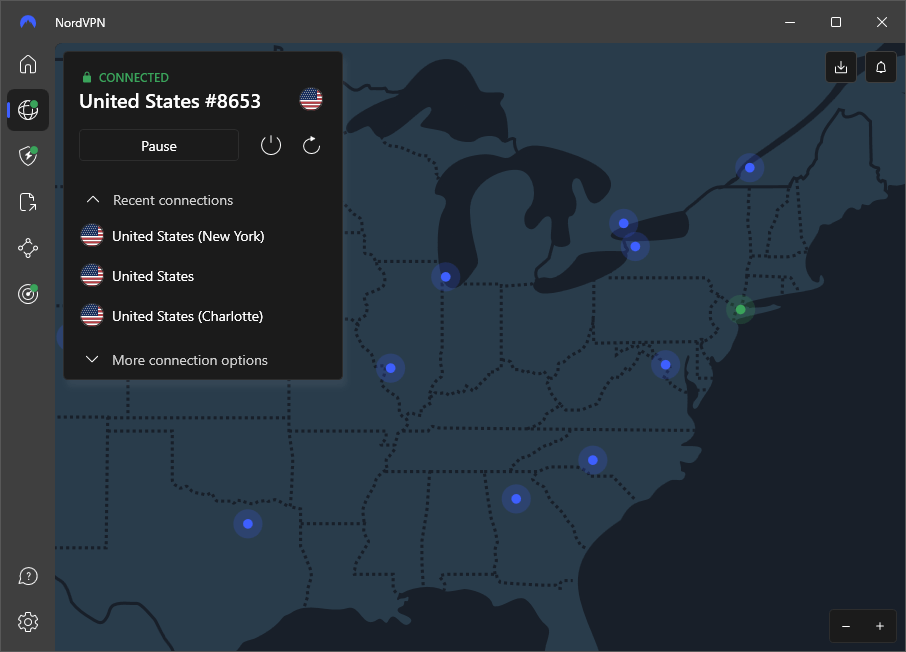Open Settings gear icon
The width and height of the screenshot is (906, 652).
tap(28, 623)
